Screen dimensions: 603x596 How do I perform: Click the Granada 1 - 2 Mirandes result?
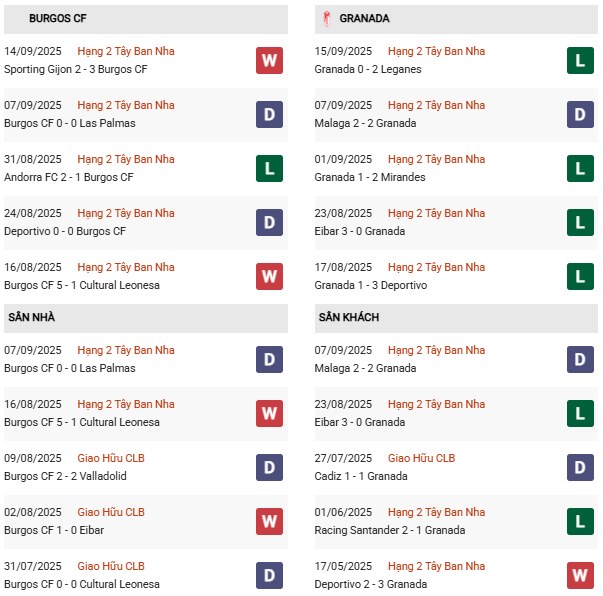pyautogui.click(x=370, y=177)
